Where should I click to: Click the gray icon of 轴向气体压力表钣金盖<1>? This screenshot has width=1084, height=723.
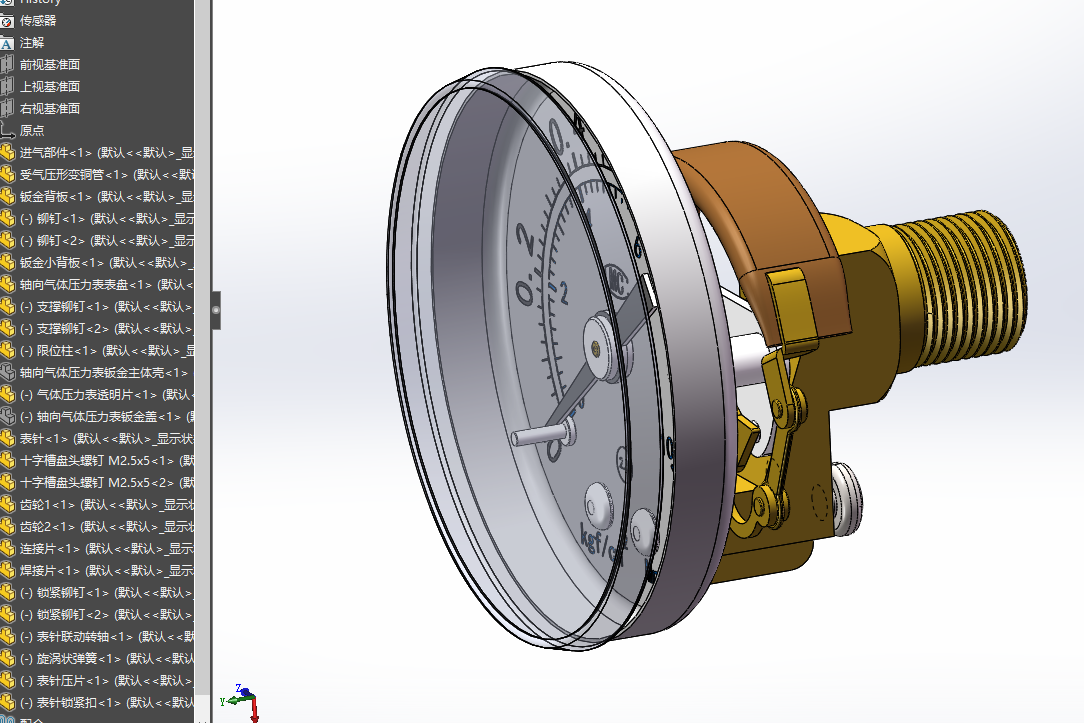7,417
